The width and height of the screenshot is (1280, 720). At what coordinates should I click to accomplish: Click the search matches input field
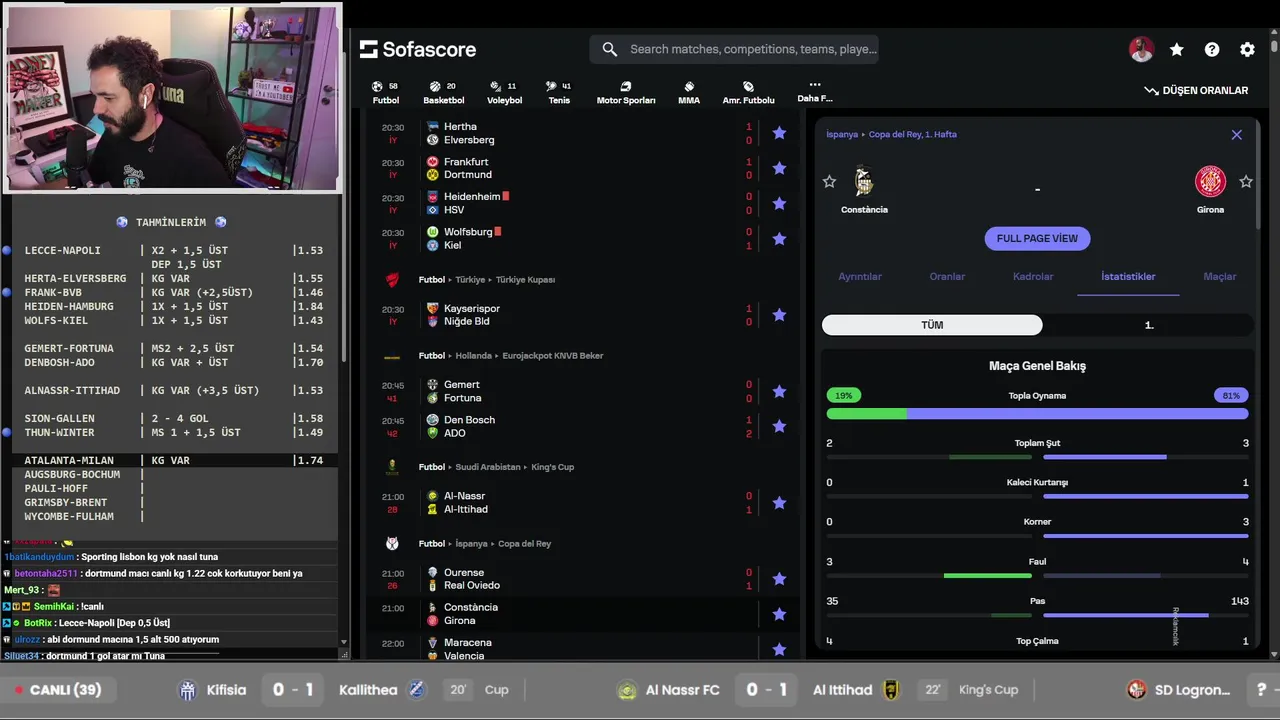click(734, 49)
